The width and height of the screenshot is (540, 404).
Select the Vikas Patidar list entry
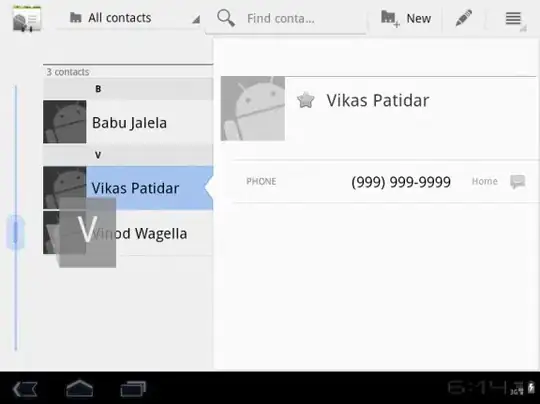tap(128, 188)
